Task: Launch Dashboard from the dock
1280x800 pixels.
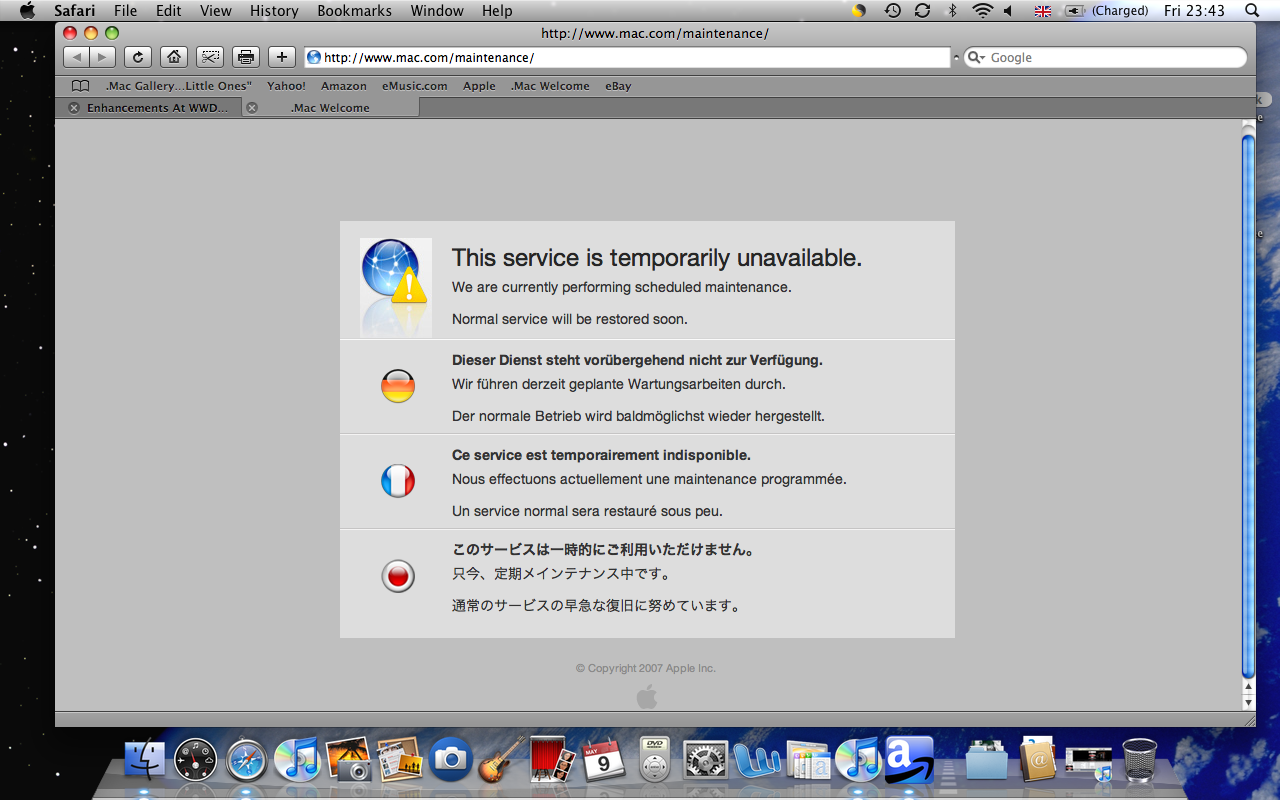Action: point(195,761)
